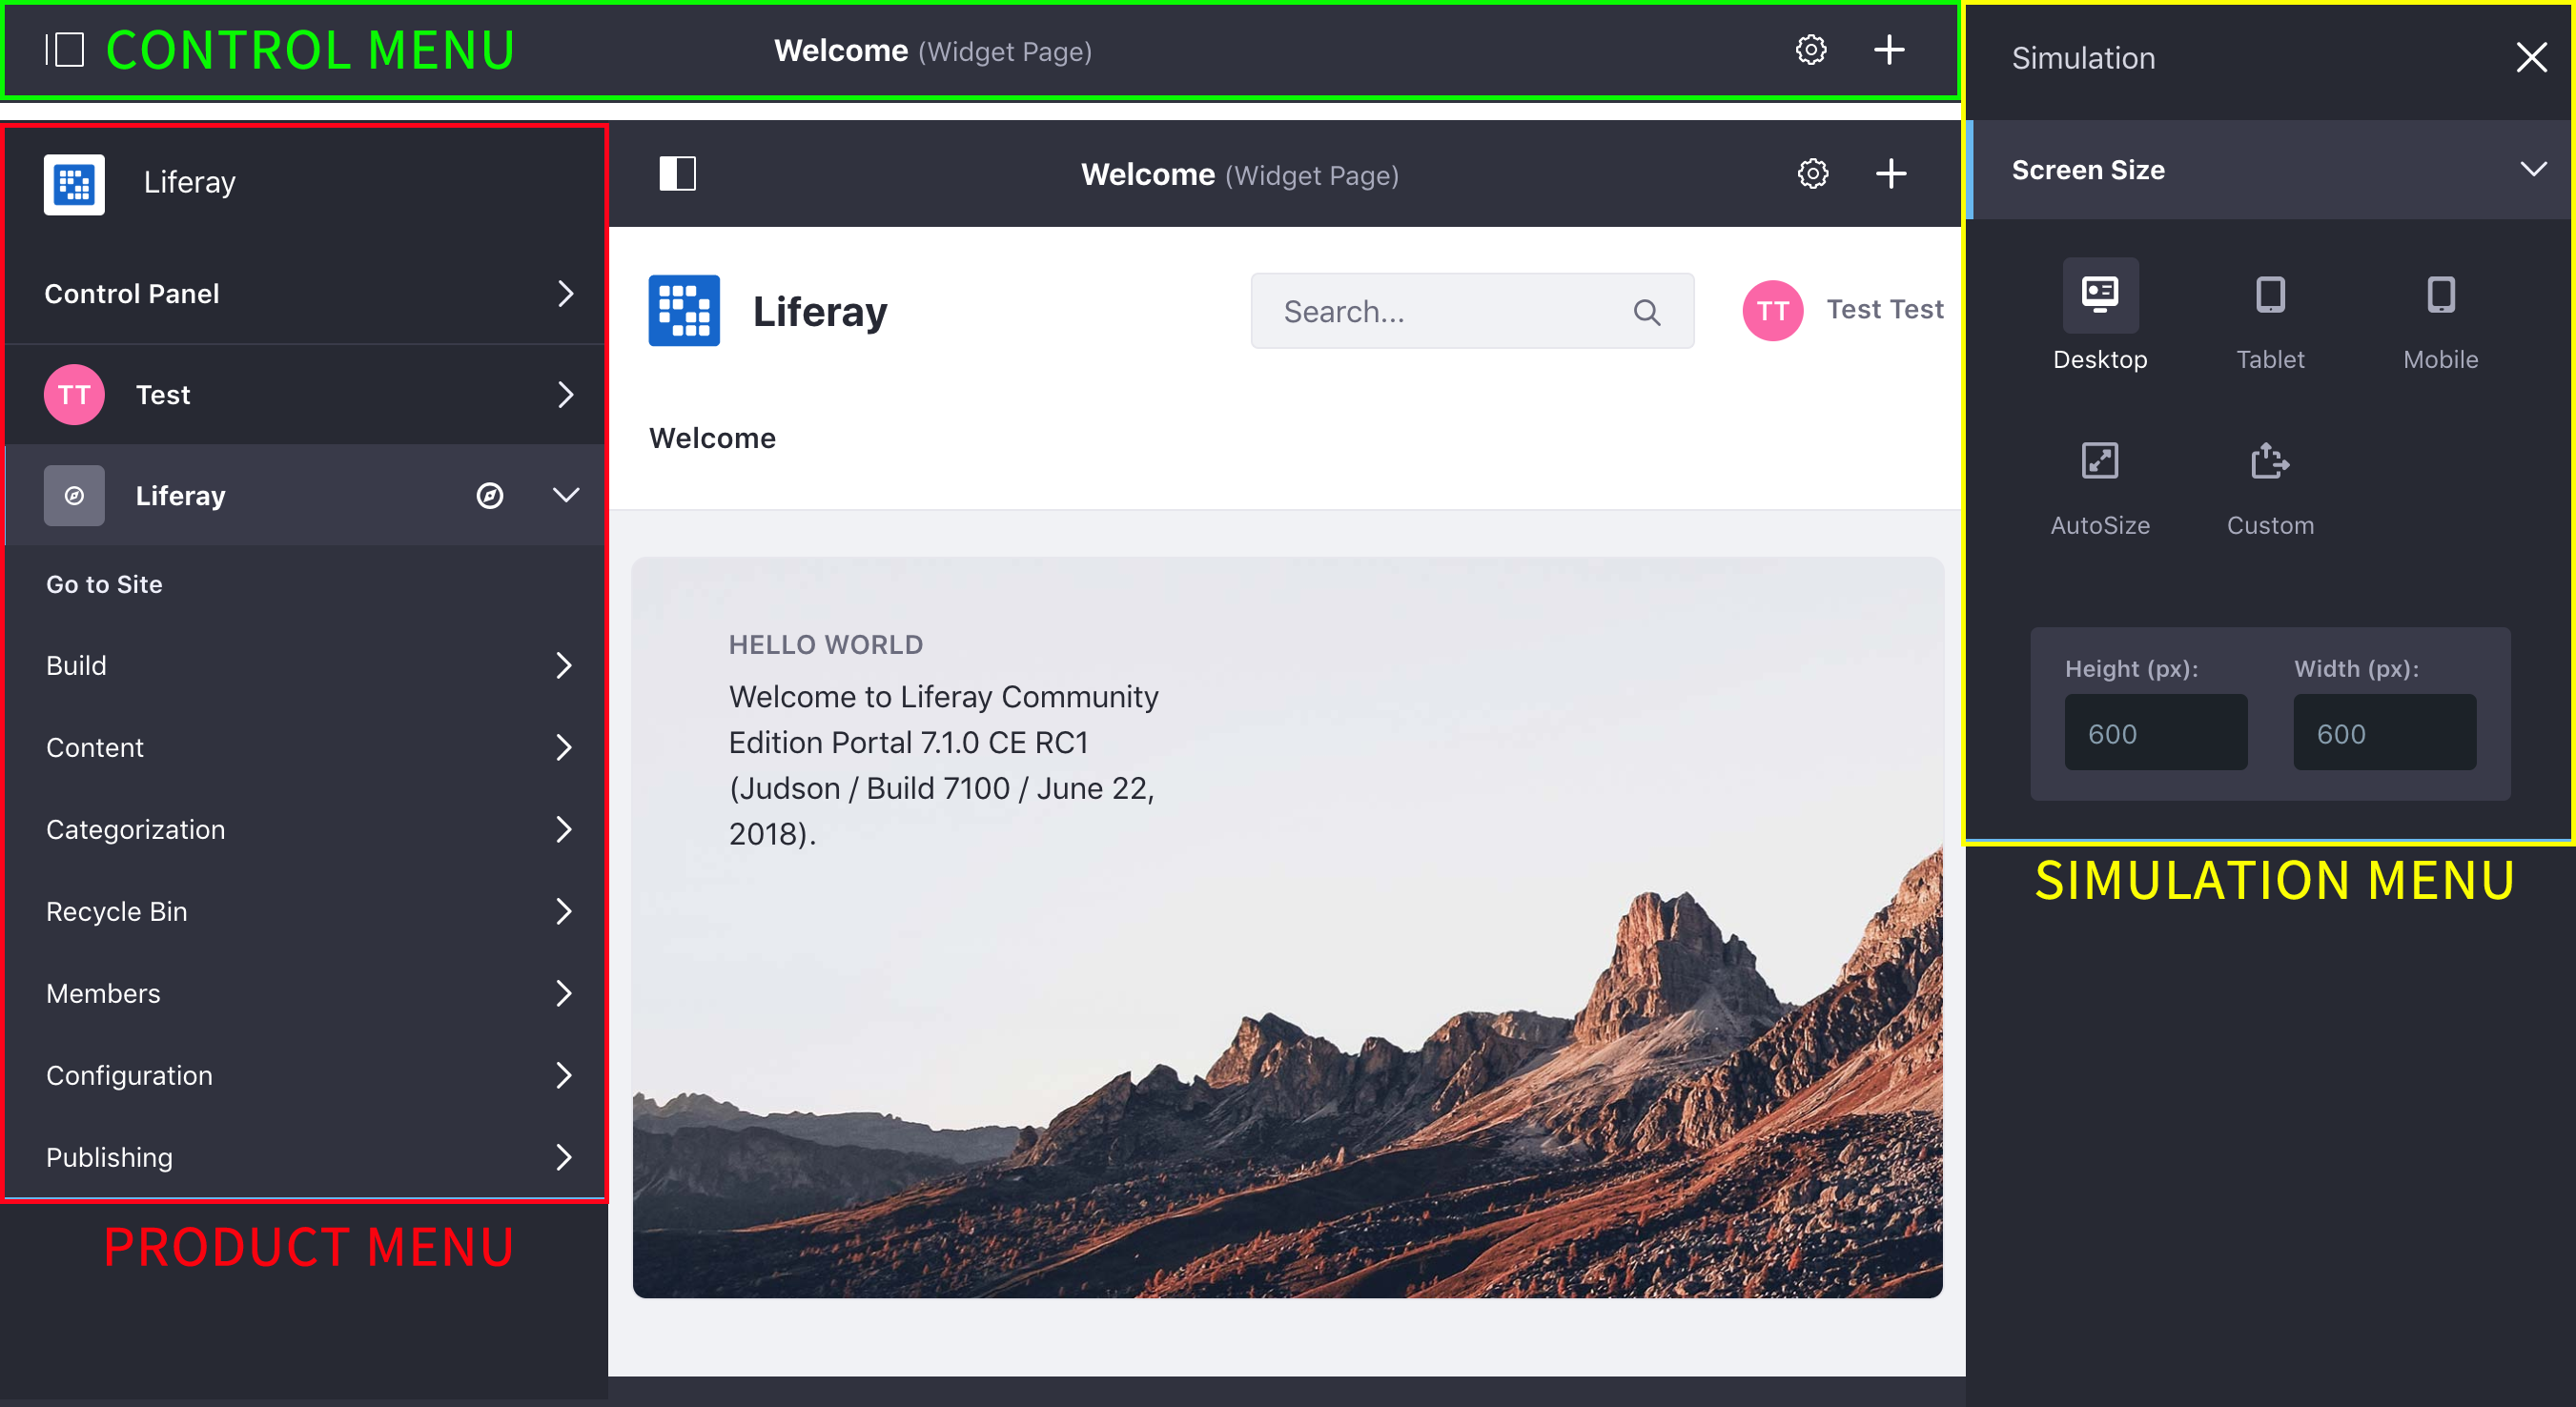The height and width of the screenshot is (1407, 2576).
Task: Open page configuration gear in inner toolbar
Action: (1812, 174)
